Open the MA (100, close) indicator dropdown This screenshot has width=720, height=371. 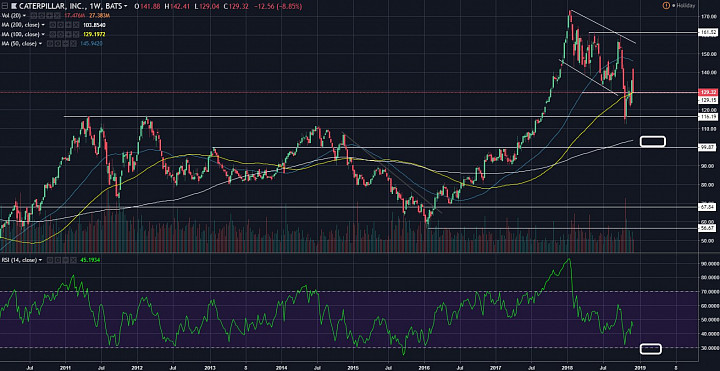(x=43, y=34)
